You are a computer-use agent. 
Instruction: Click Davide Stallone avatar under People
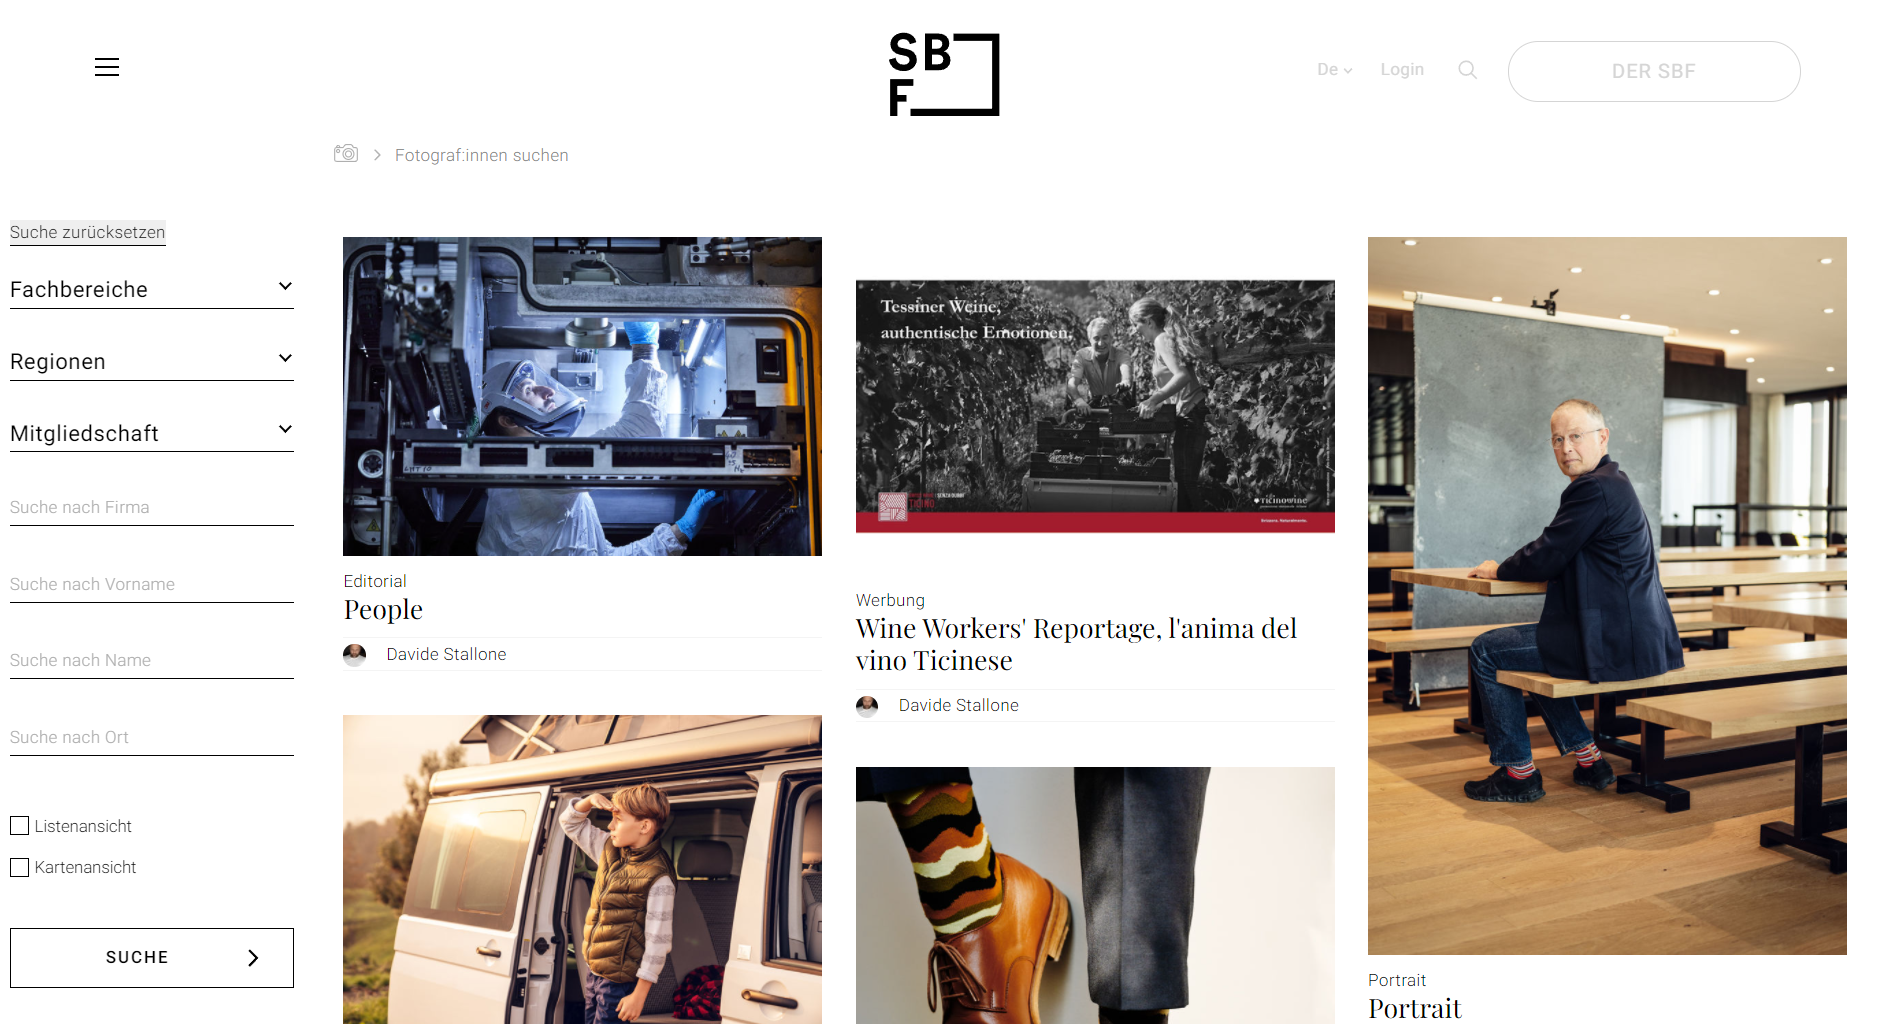click(x=355, y=655)
